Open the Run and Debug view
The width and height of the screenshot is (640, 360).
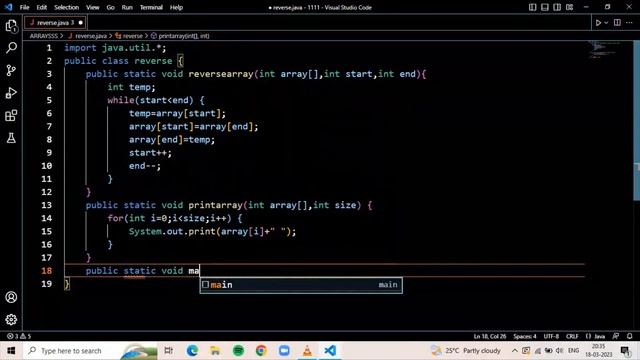coord(11,93)
